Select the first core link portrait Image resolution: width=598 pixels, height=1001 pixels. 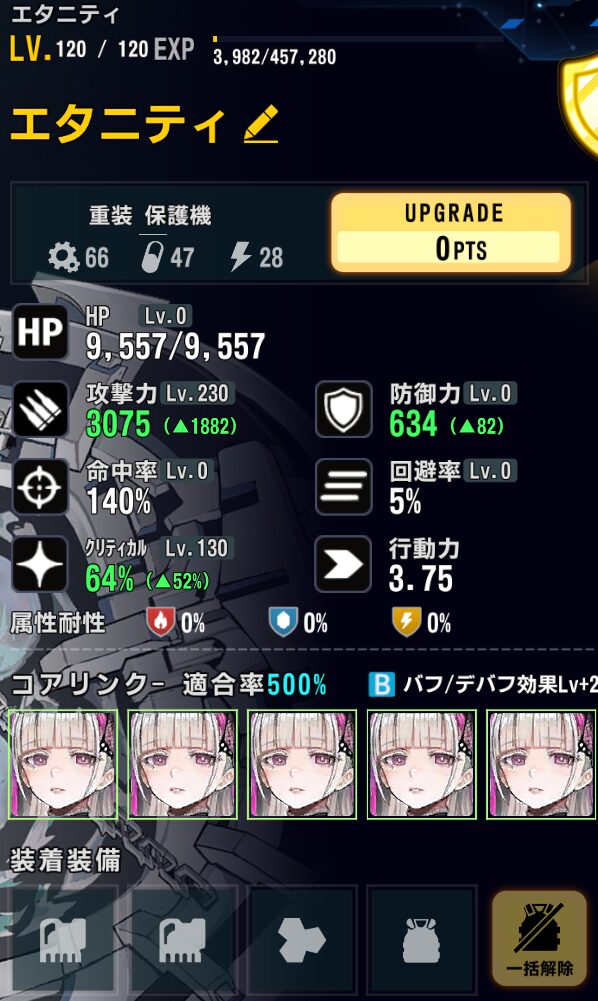point(63,764)
